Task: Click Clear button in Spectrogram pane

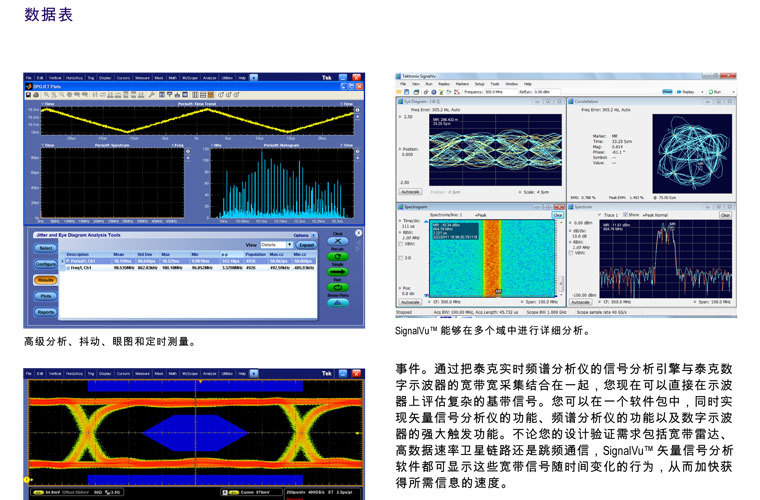Action: pyautogui.click(x=557, y=215)
